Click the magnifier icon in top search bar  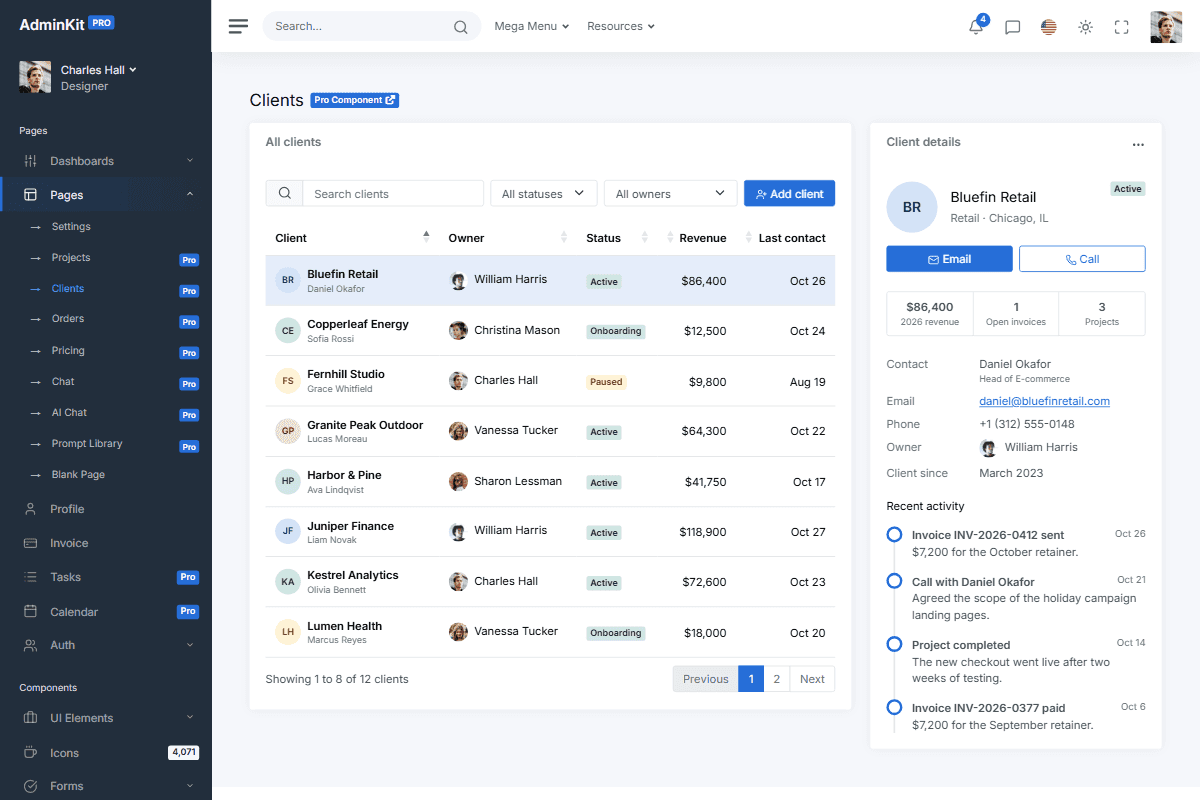pyautogui.click(x=460, y=27)
